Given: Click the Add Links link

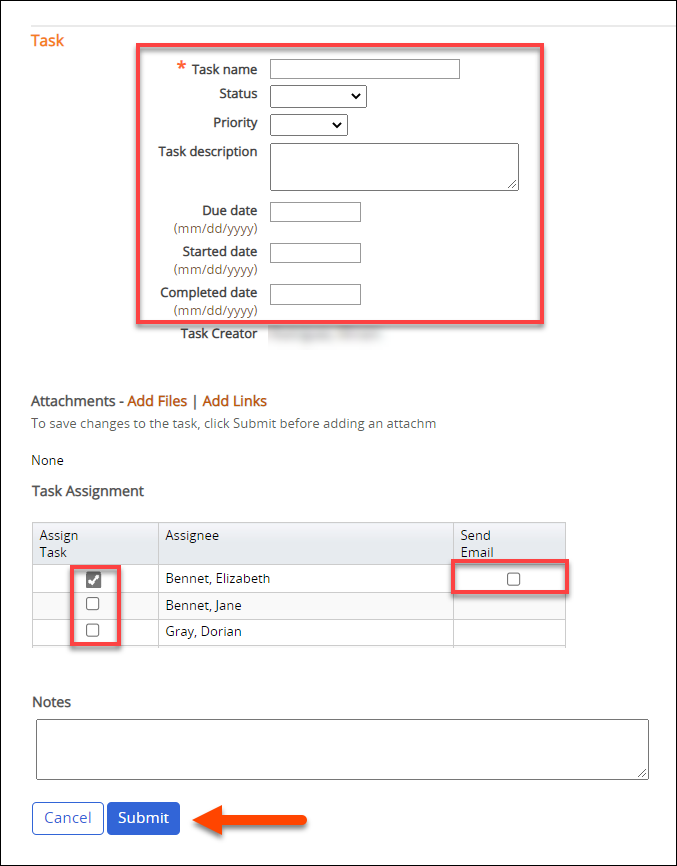Looking at the screenshot, I should click(235, 401).
